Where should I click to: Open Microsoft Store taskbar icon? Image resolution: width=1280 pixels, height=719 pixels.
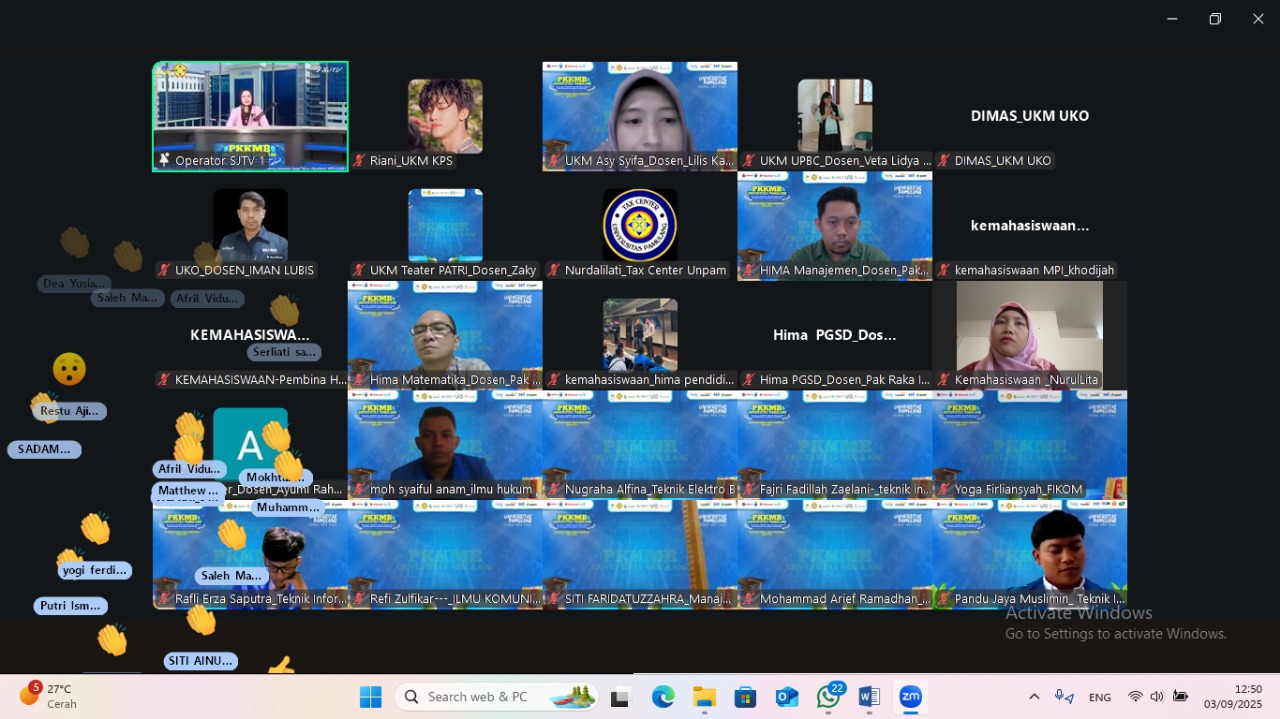(x=745, y=697)
